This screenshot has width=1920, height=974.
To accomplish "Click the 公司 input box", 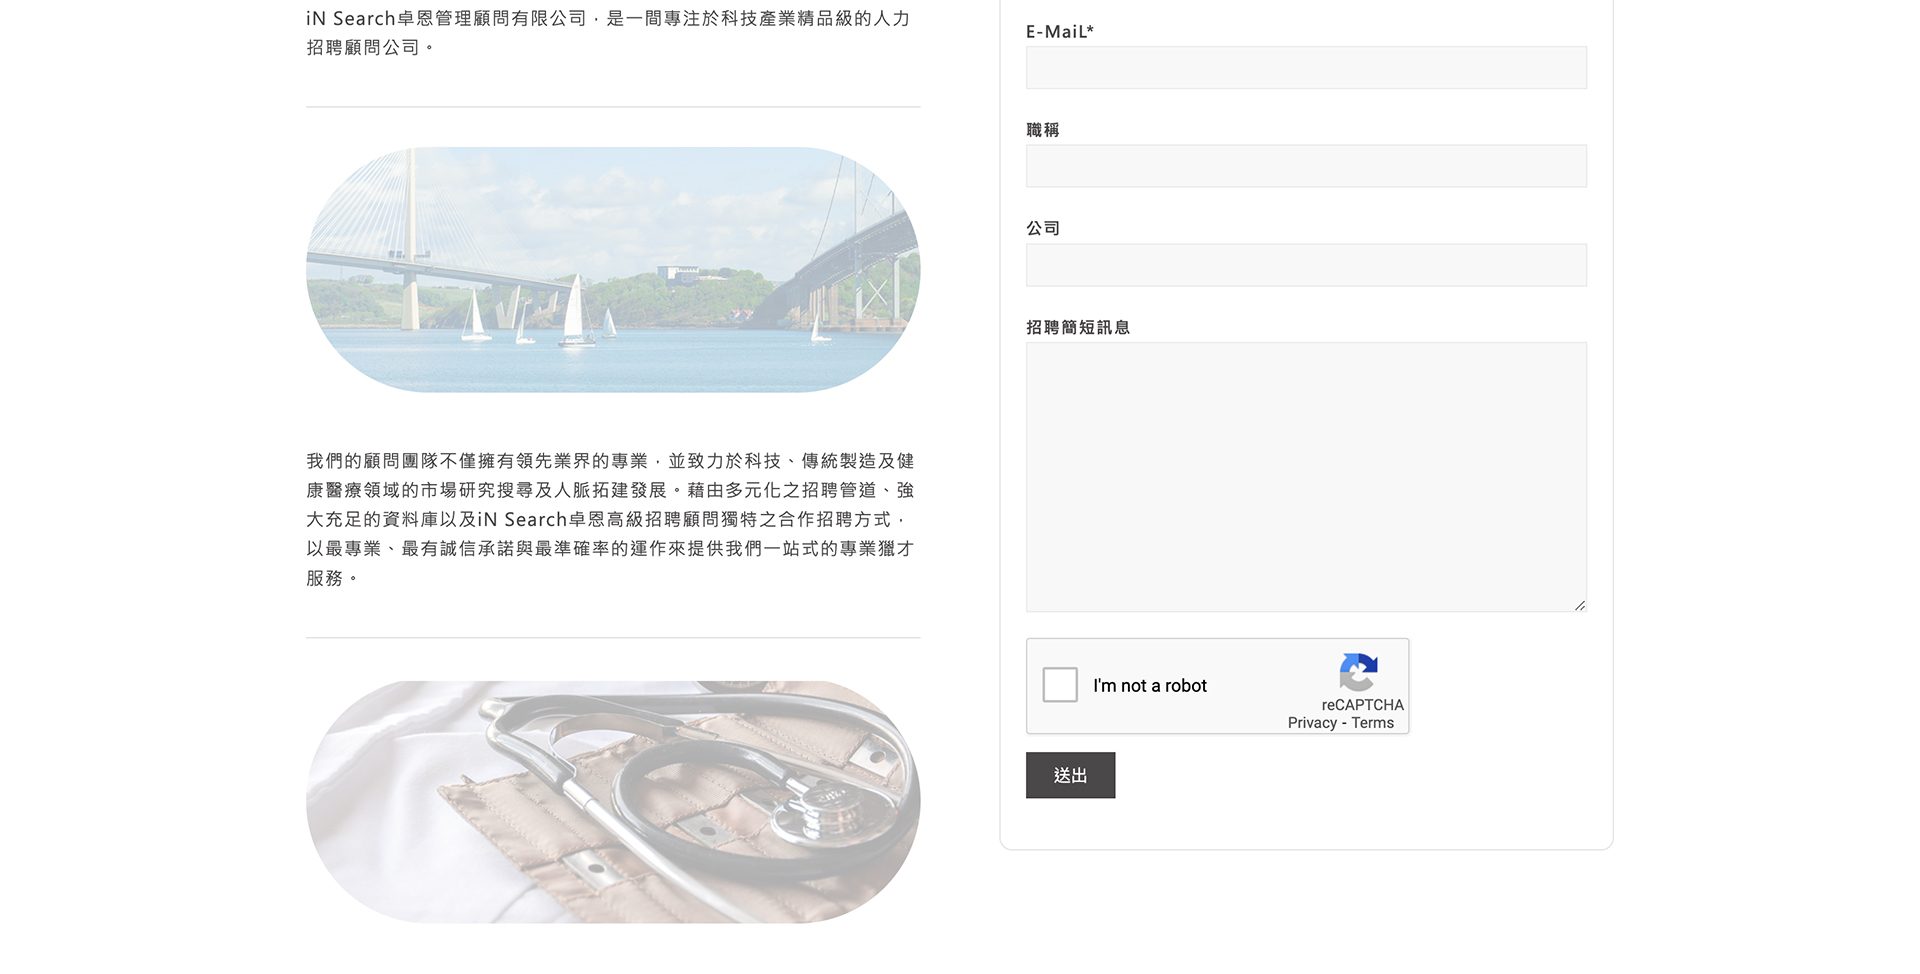I will 1306,265.
